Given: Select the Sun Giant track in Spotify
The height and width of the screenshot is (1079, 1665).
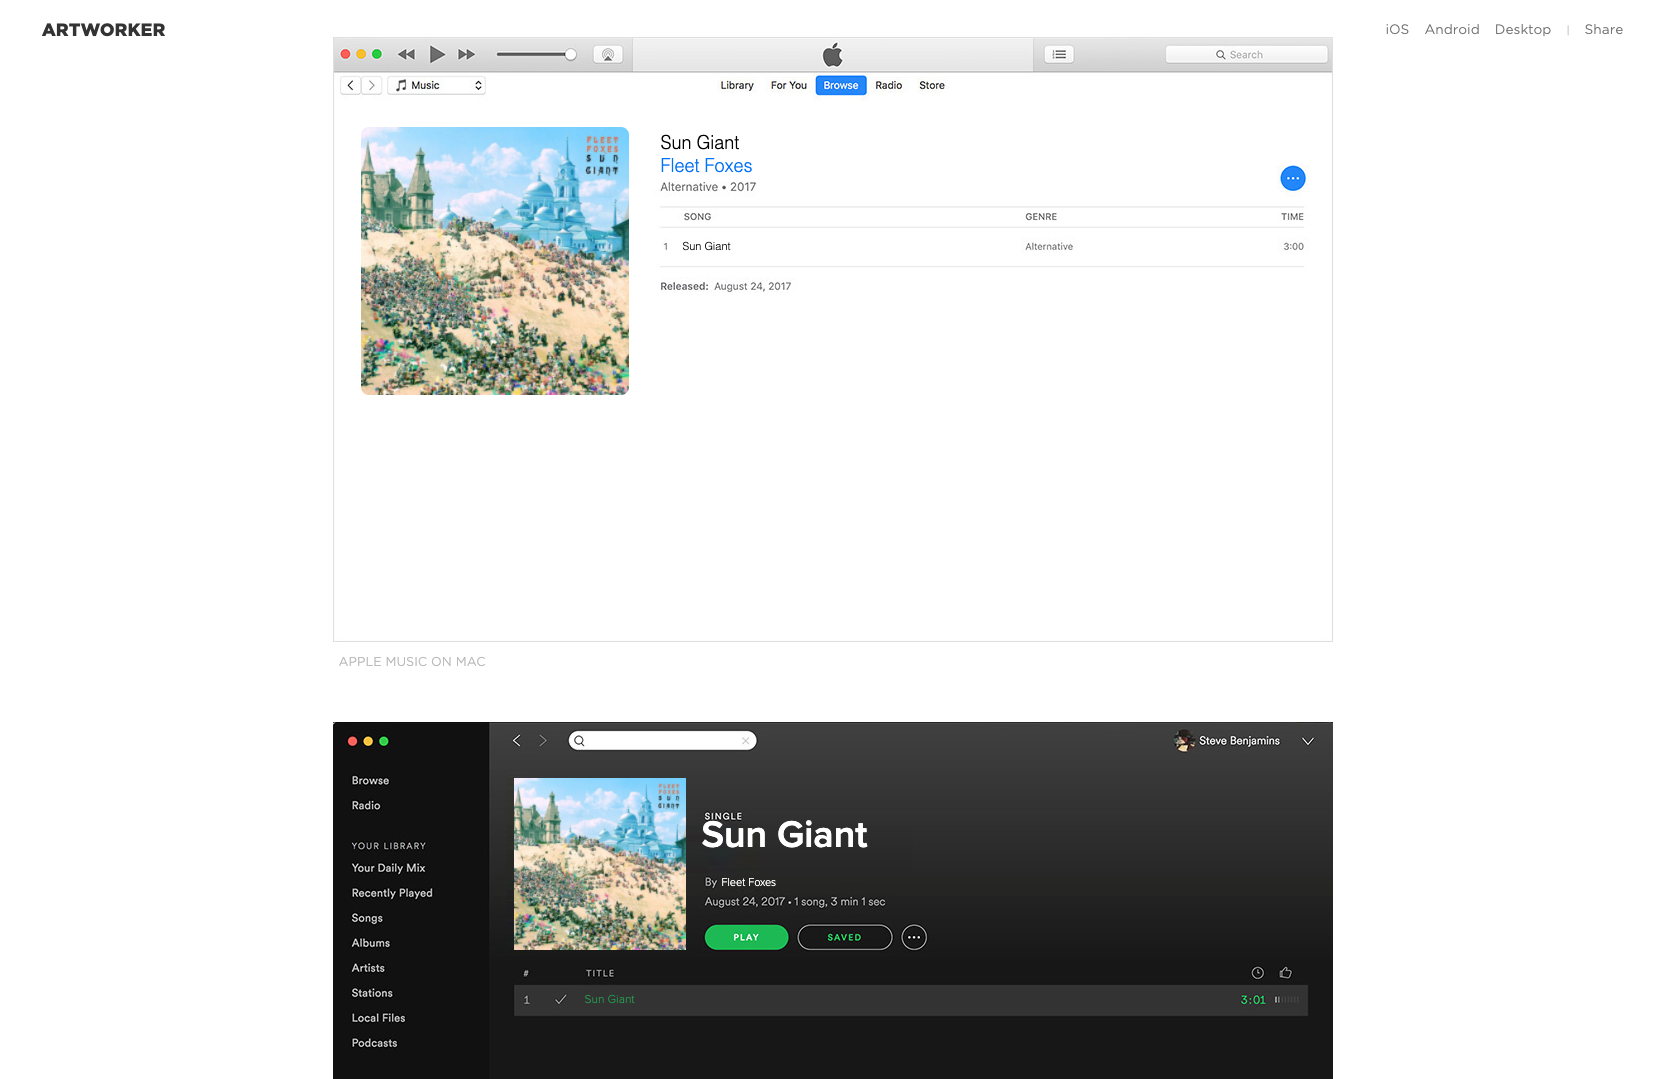Looking at the screenshot, I should pyautogui.click(x=910, y=1000).
